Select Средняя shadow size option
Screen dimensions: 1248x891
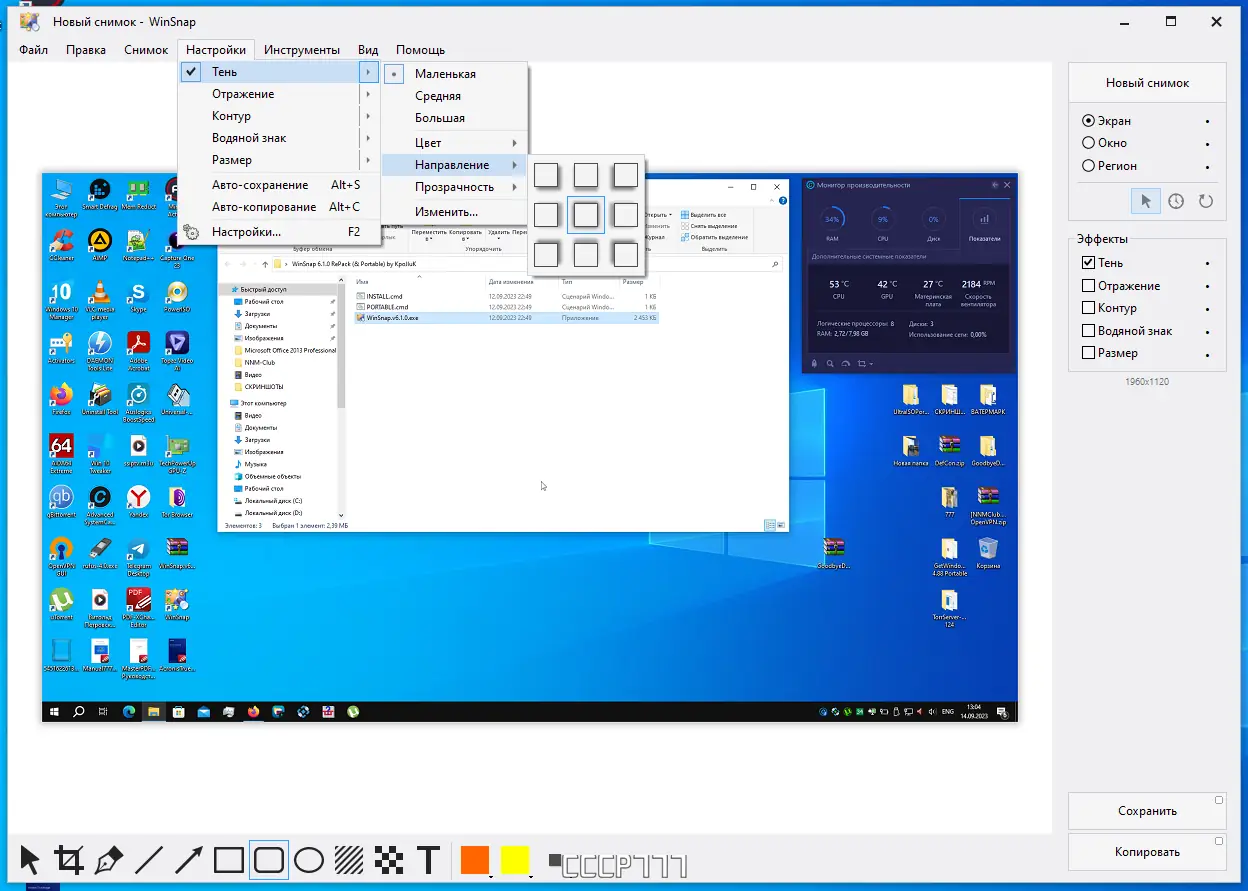tap(454, 96)
